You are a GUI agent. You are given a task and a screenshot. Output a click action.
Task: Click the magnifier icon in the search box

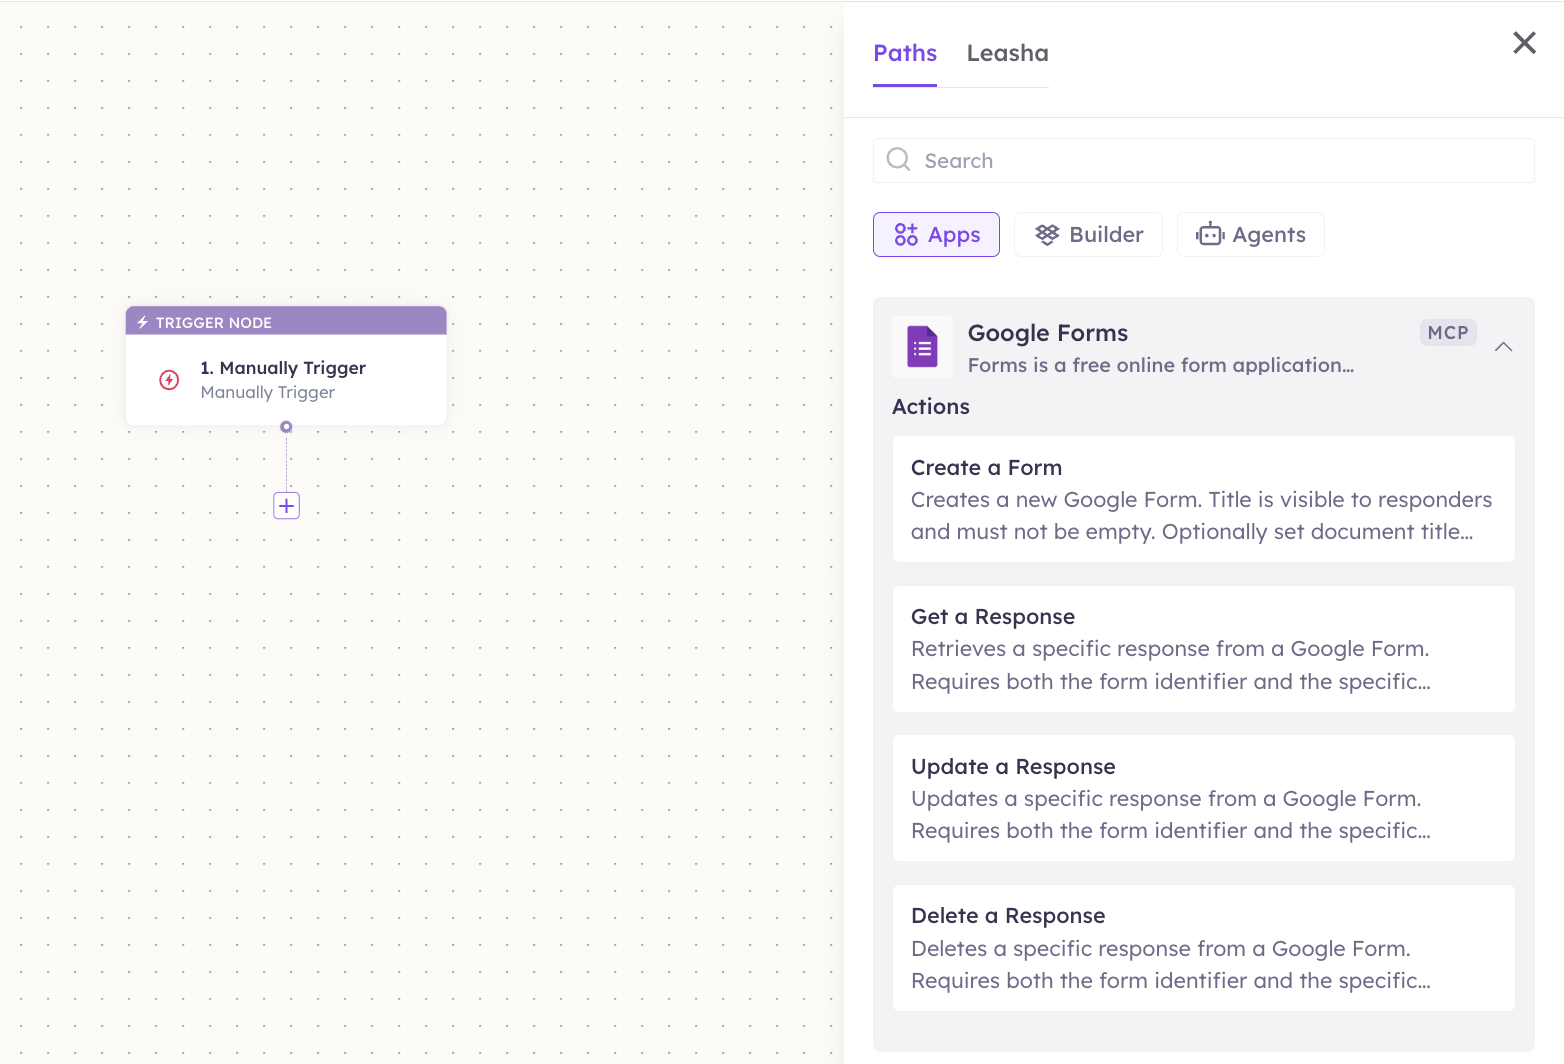899,160
